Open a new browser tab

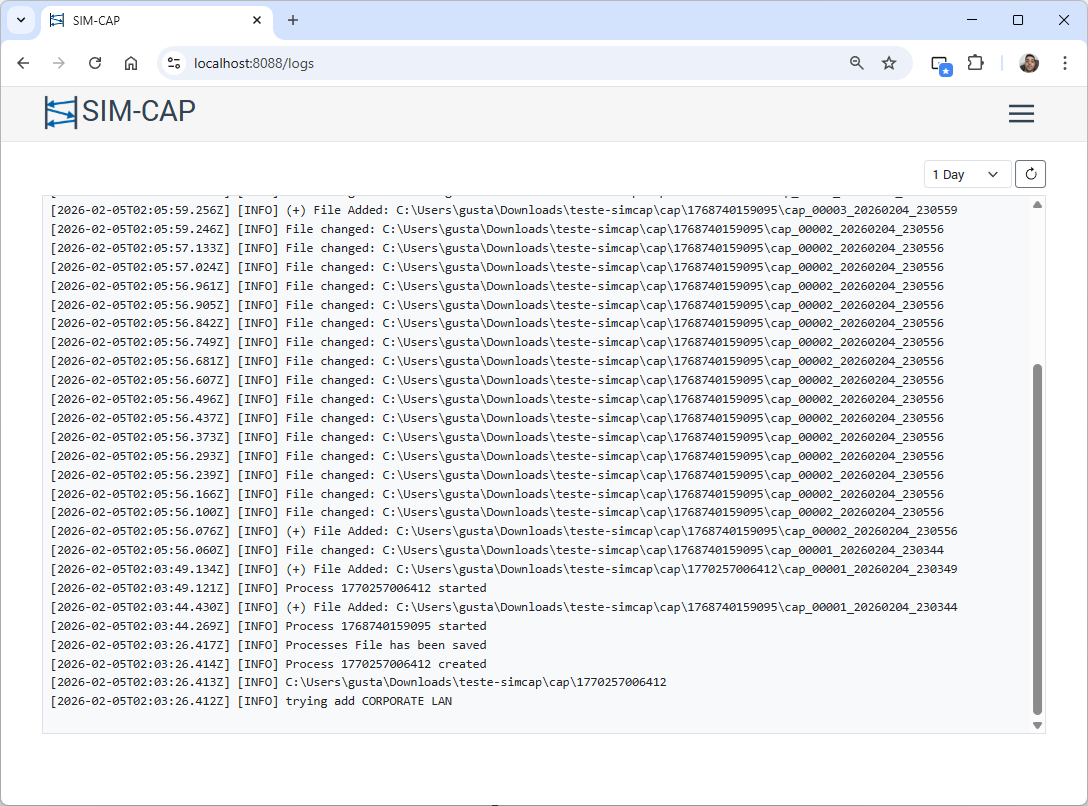(293, 20)
